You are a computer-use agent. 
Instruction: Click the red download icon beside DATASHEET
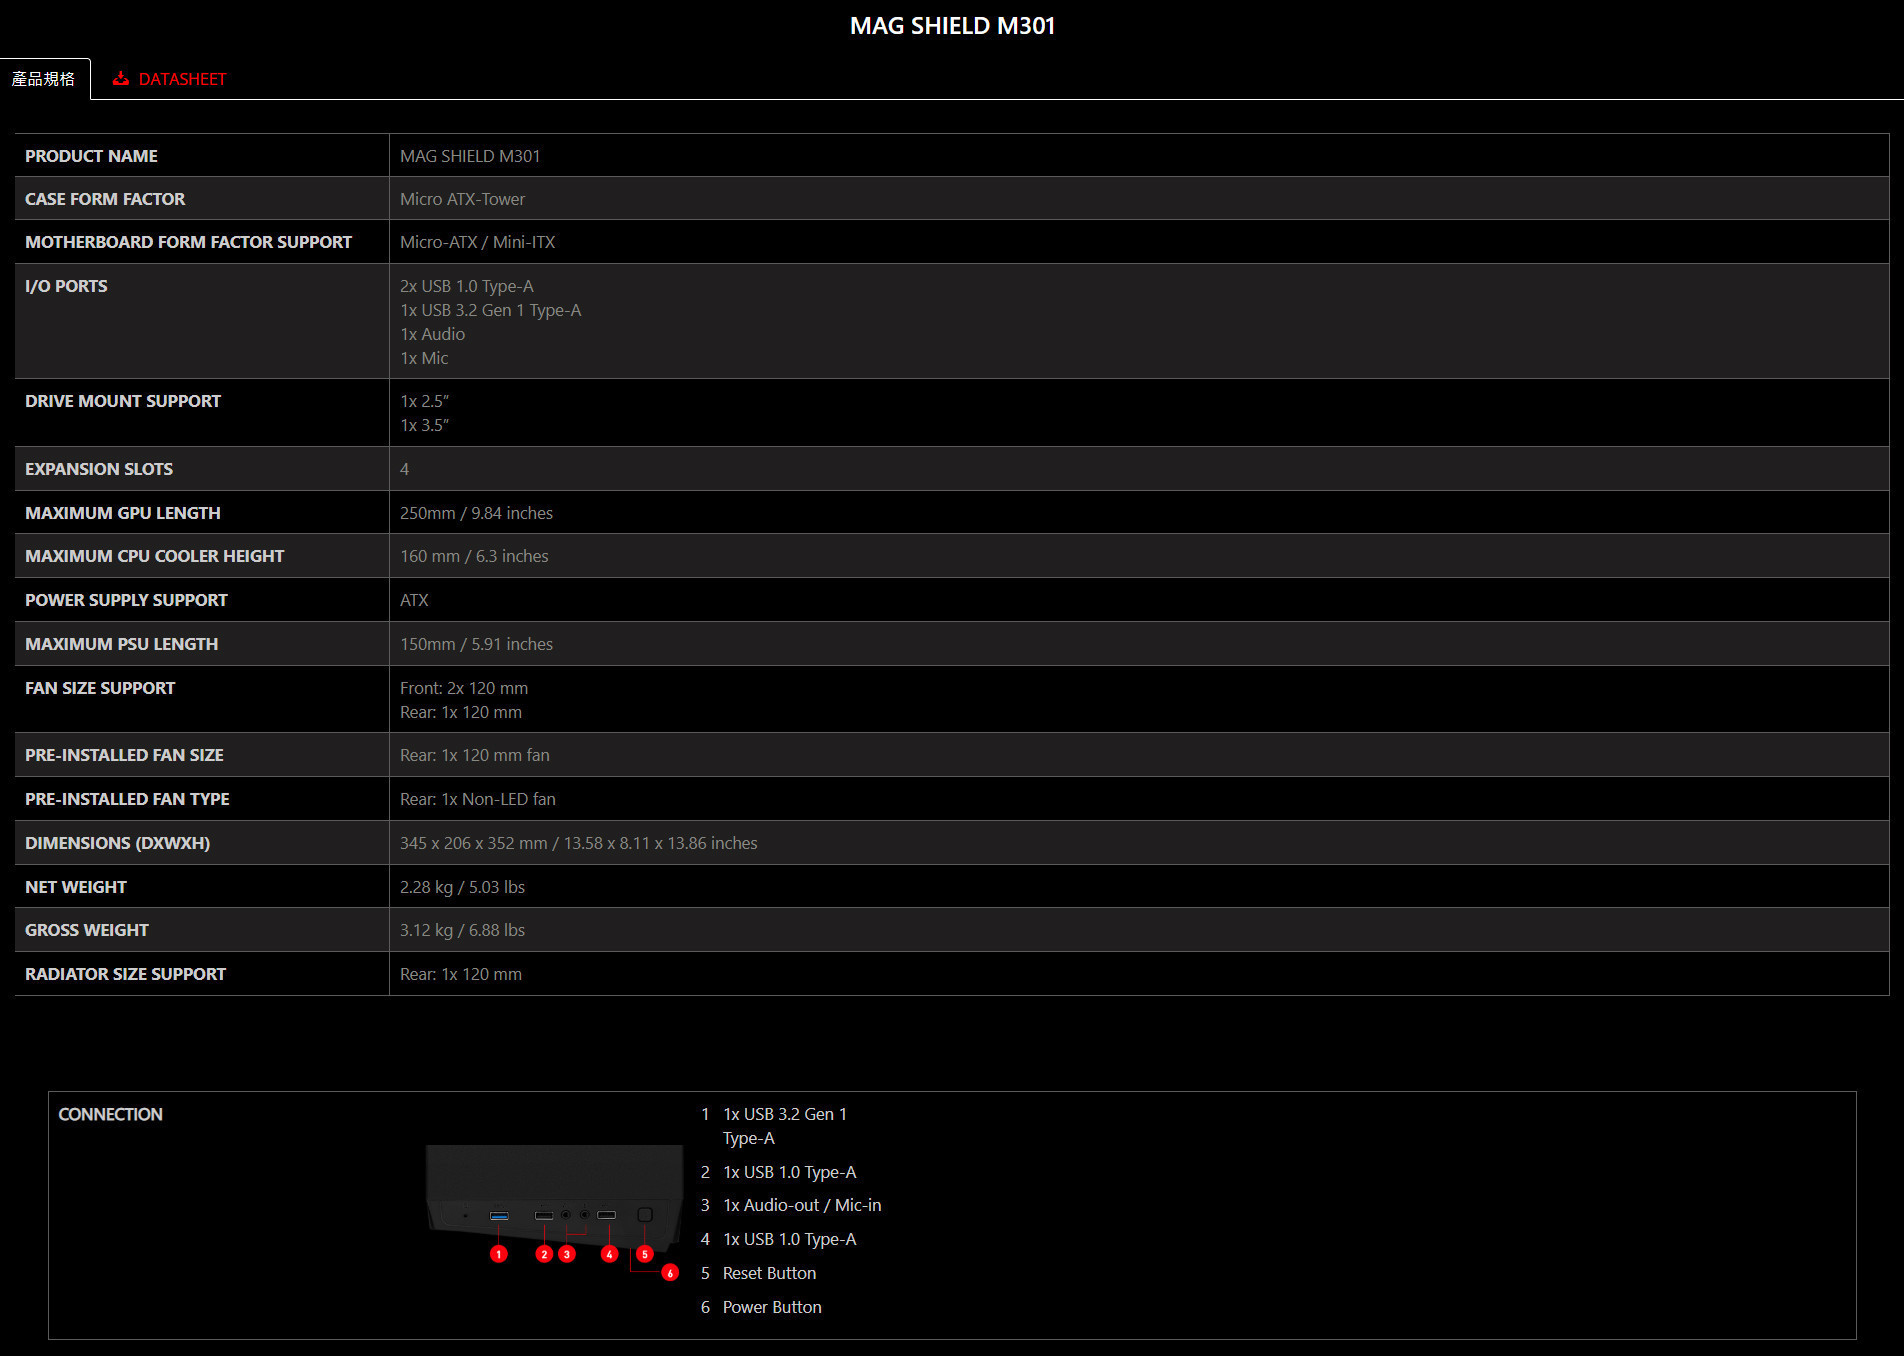pos(121,79)
